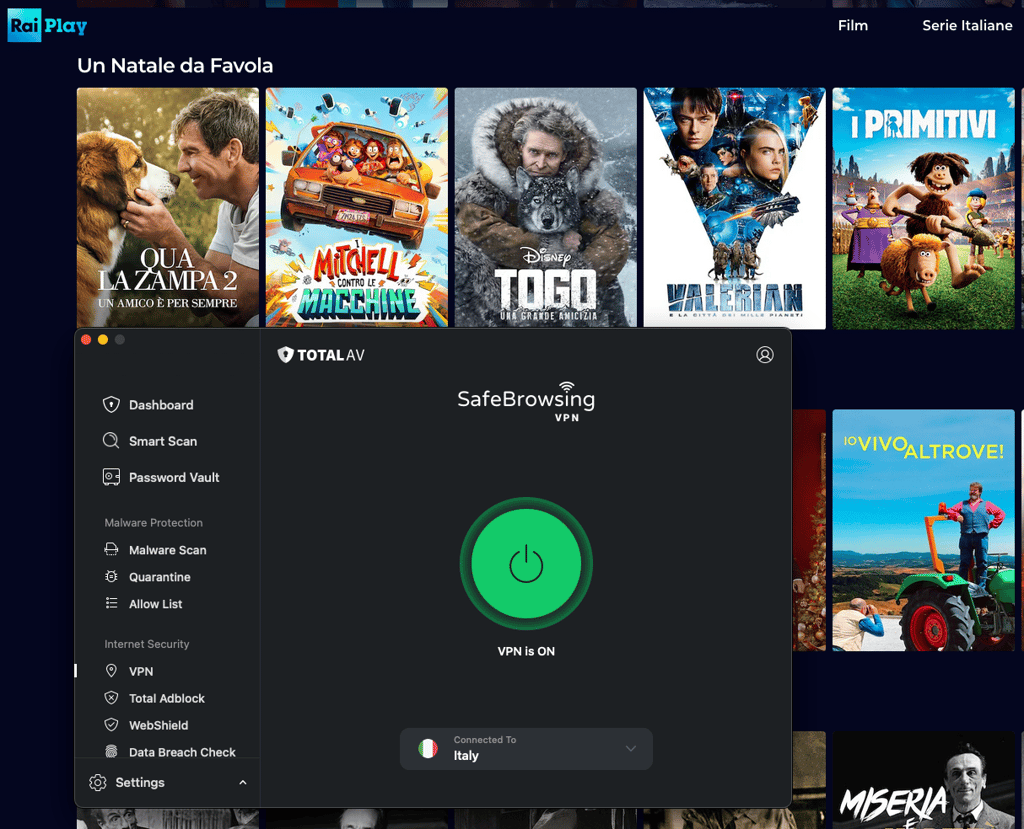Click the Password Vault safe icon

tap(111, 477)
